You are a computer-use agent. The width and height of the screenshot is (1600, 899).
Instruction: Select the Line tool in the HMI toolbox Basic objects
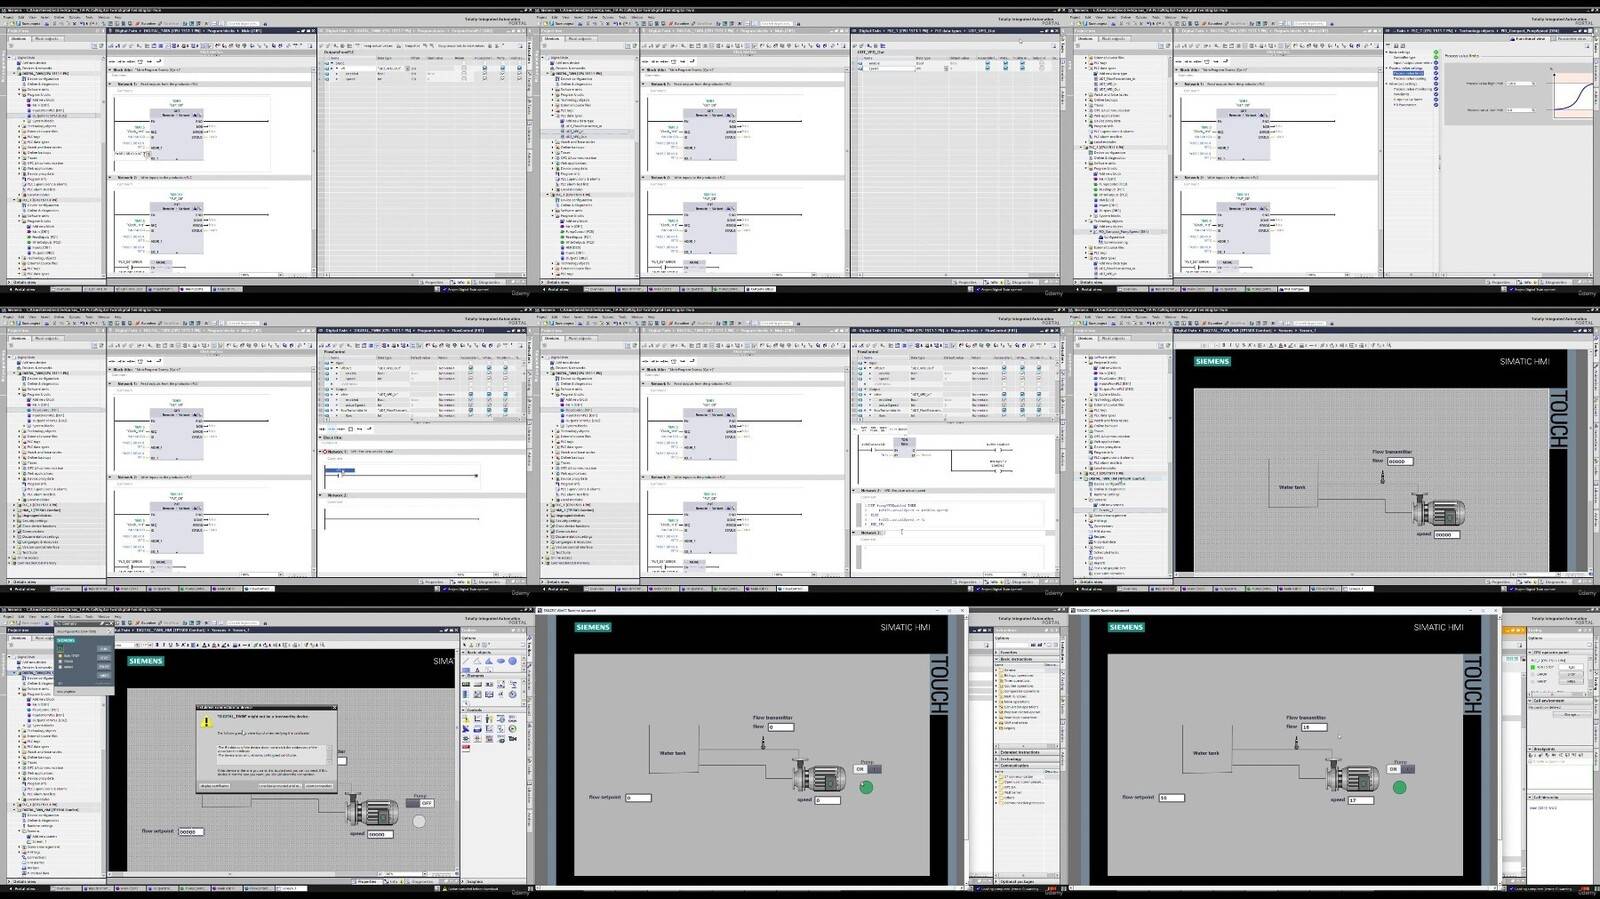click(x=466, y=661)
